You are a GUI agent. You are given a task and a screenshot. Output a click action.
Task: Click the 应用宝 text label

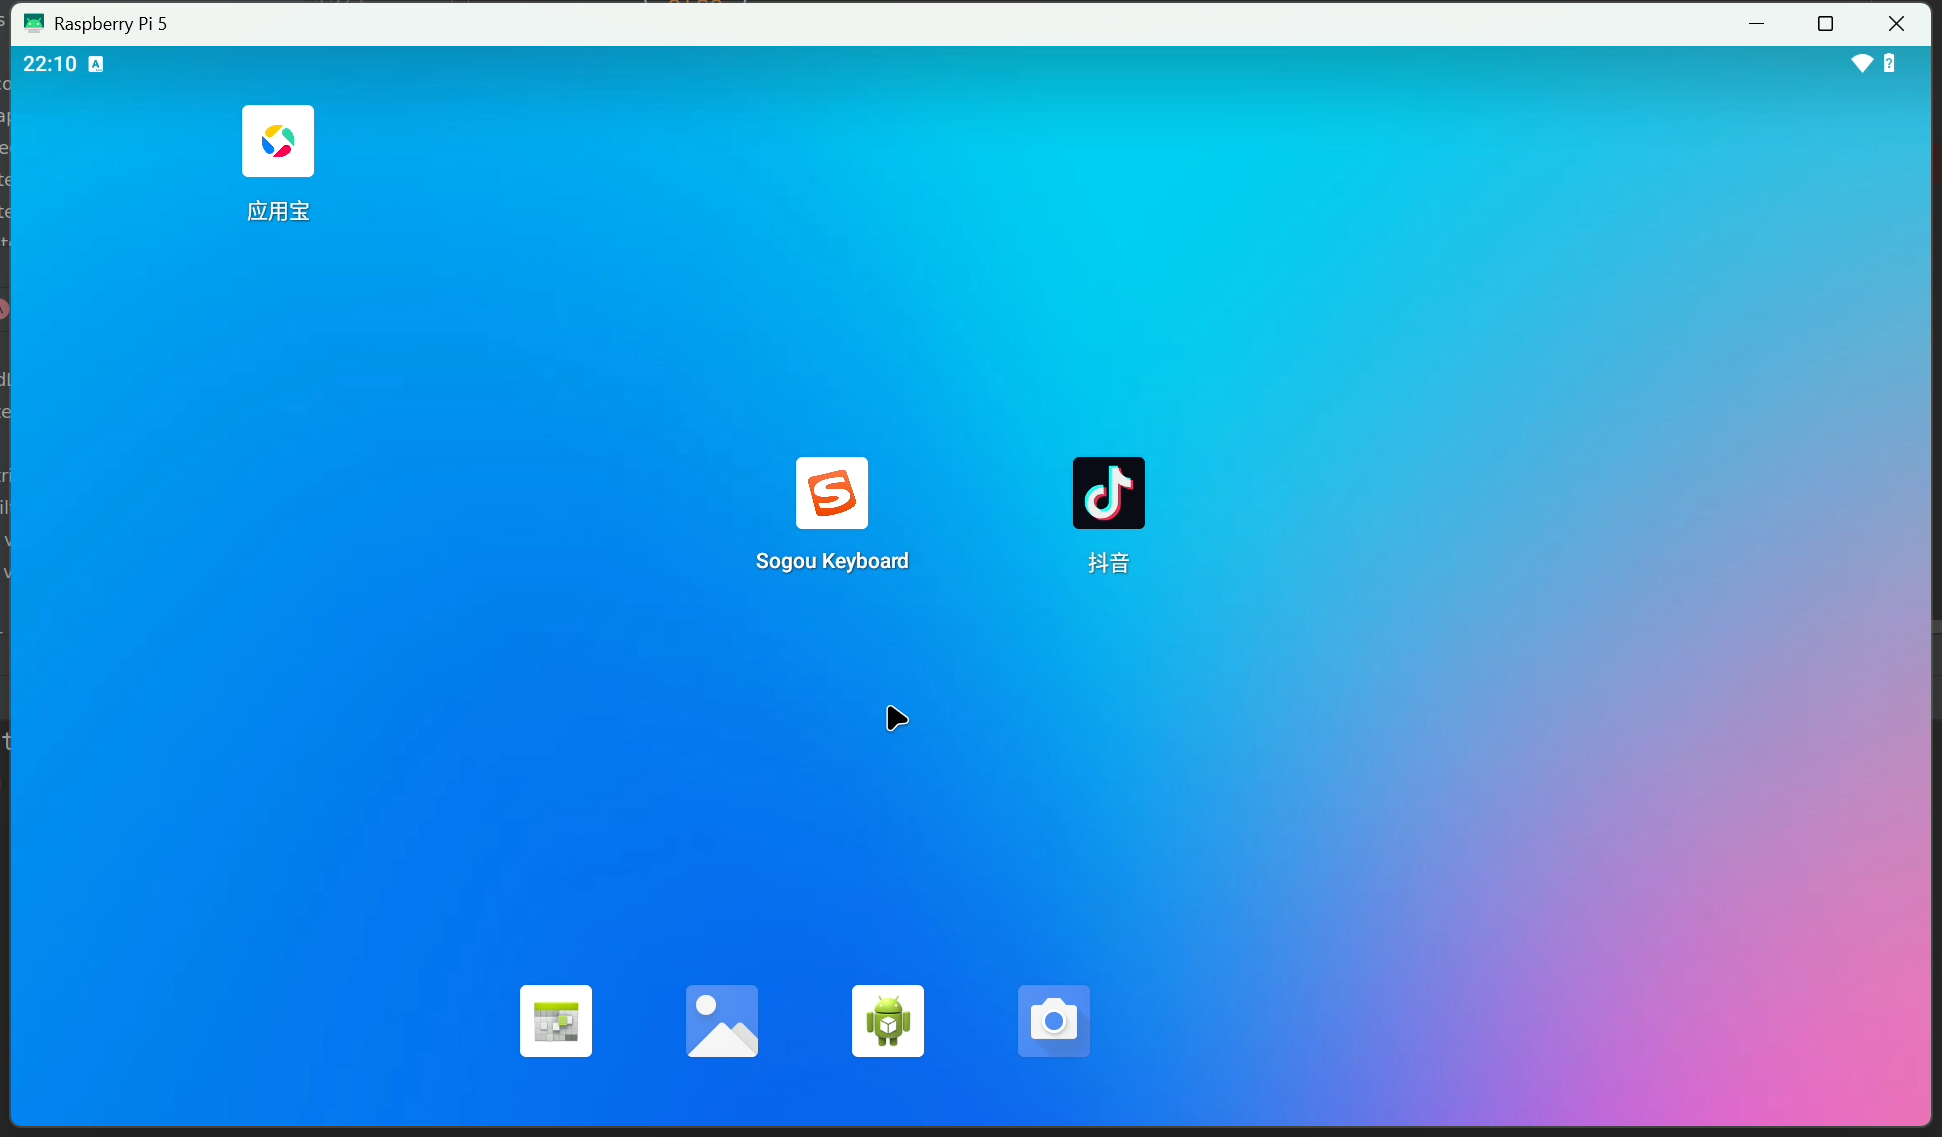pos(278,211)
